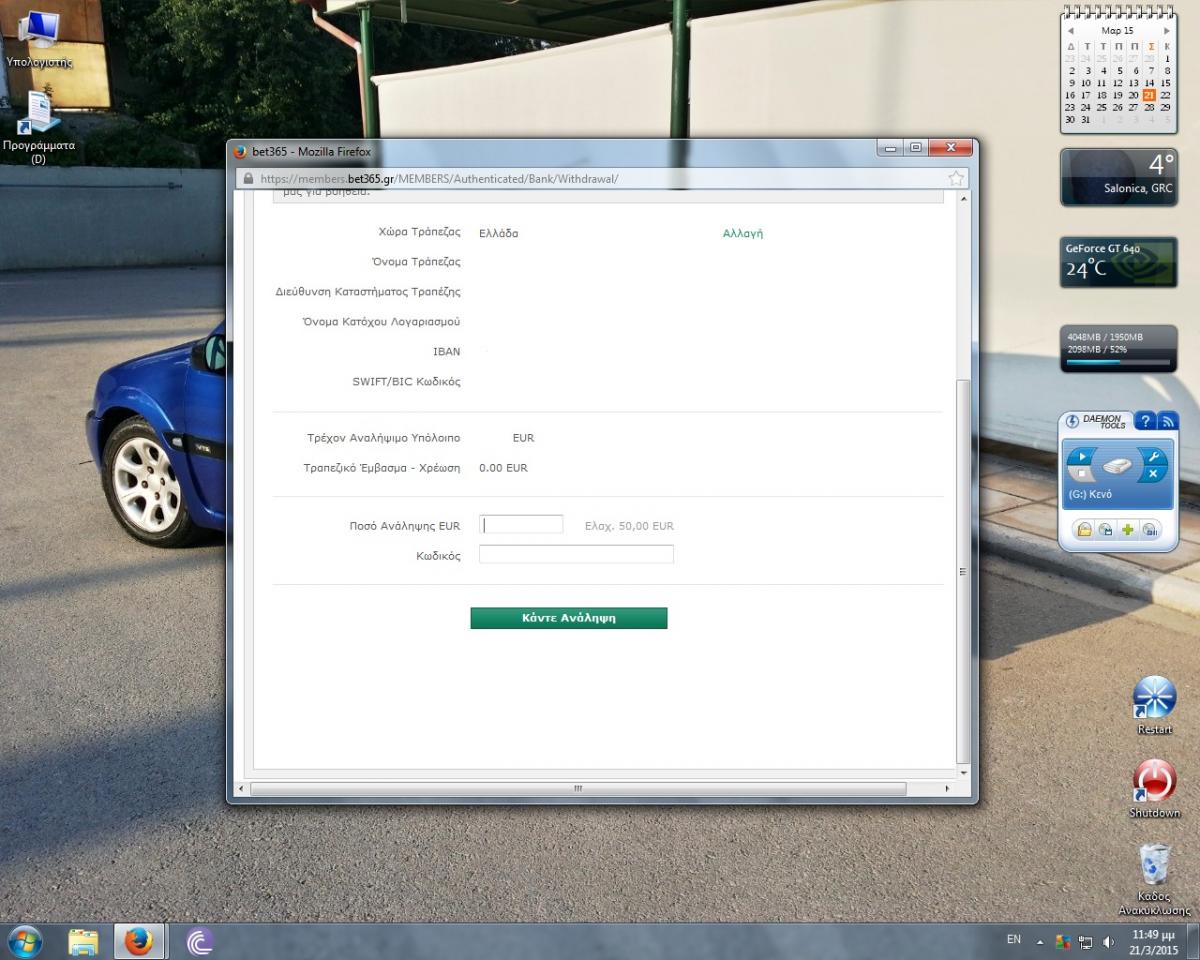Click Daemon Tools gadget wrench settings icon
1200x960 pixels.
[1154, 456]
